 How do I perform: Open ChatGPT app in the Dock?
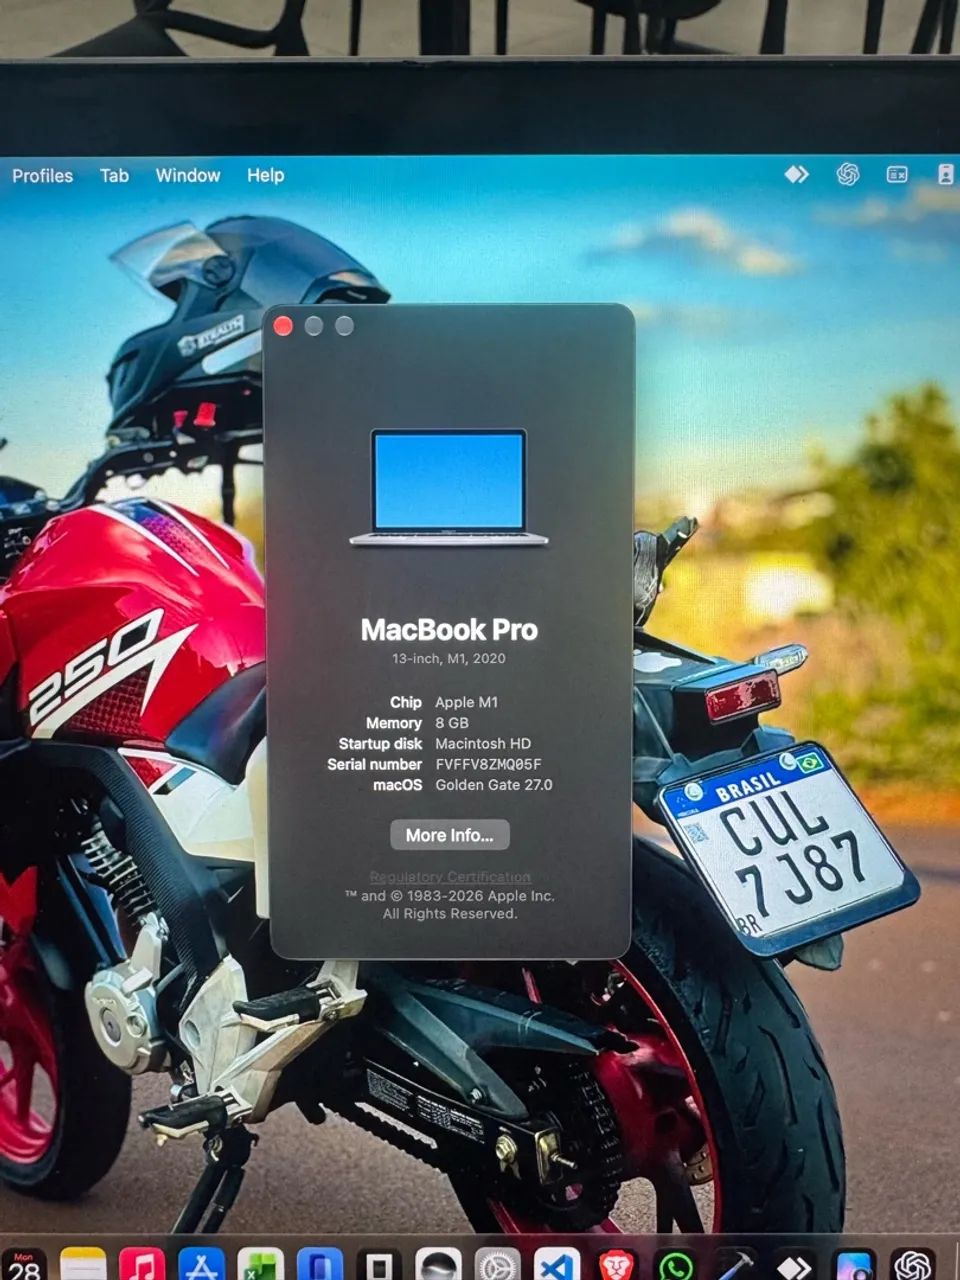click(x=912, y=1264)
